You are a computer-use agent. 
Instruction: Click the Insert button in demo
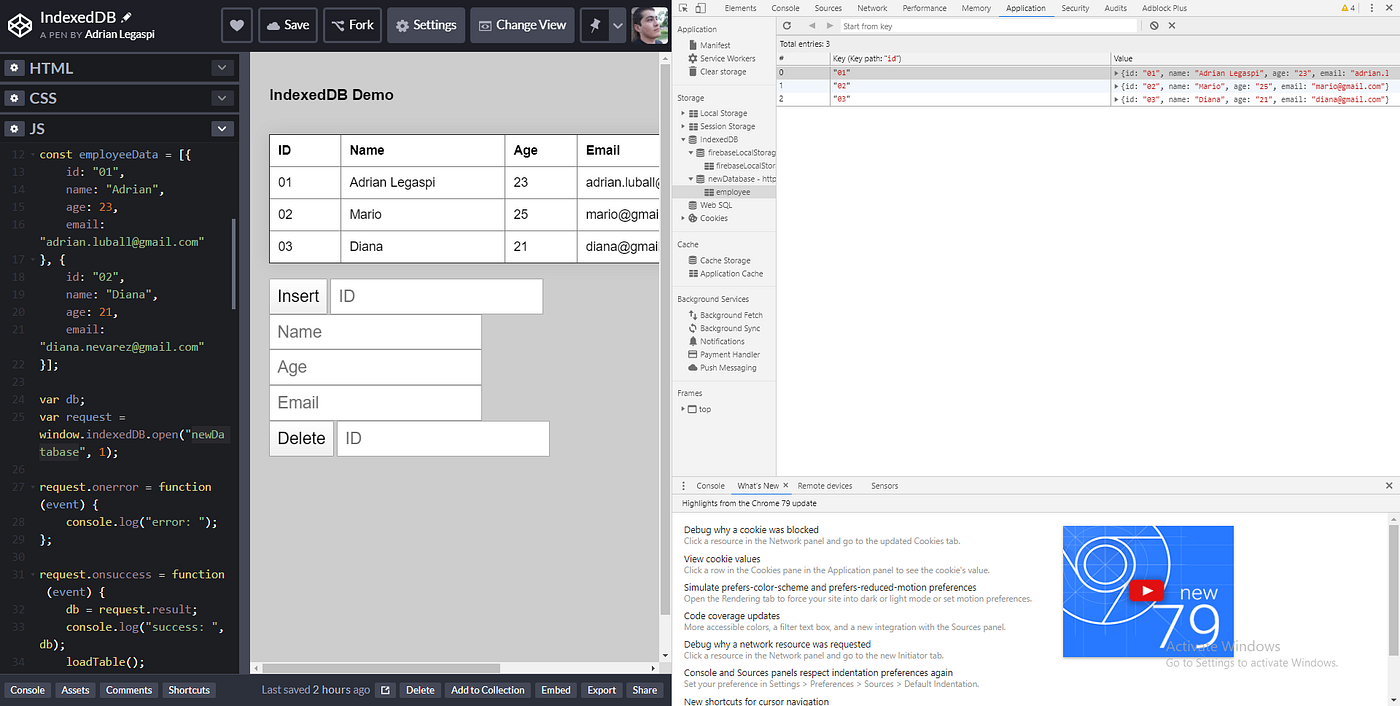(x=298, y=296)
